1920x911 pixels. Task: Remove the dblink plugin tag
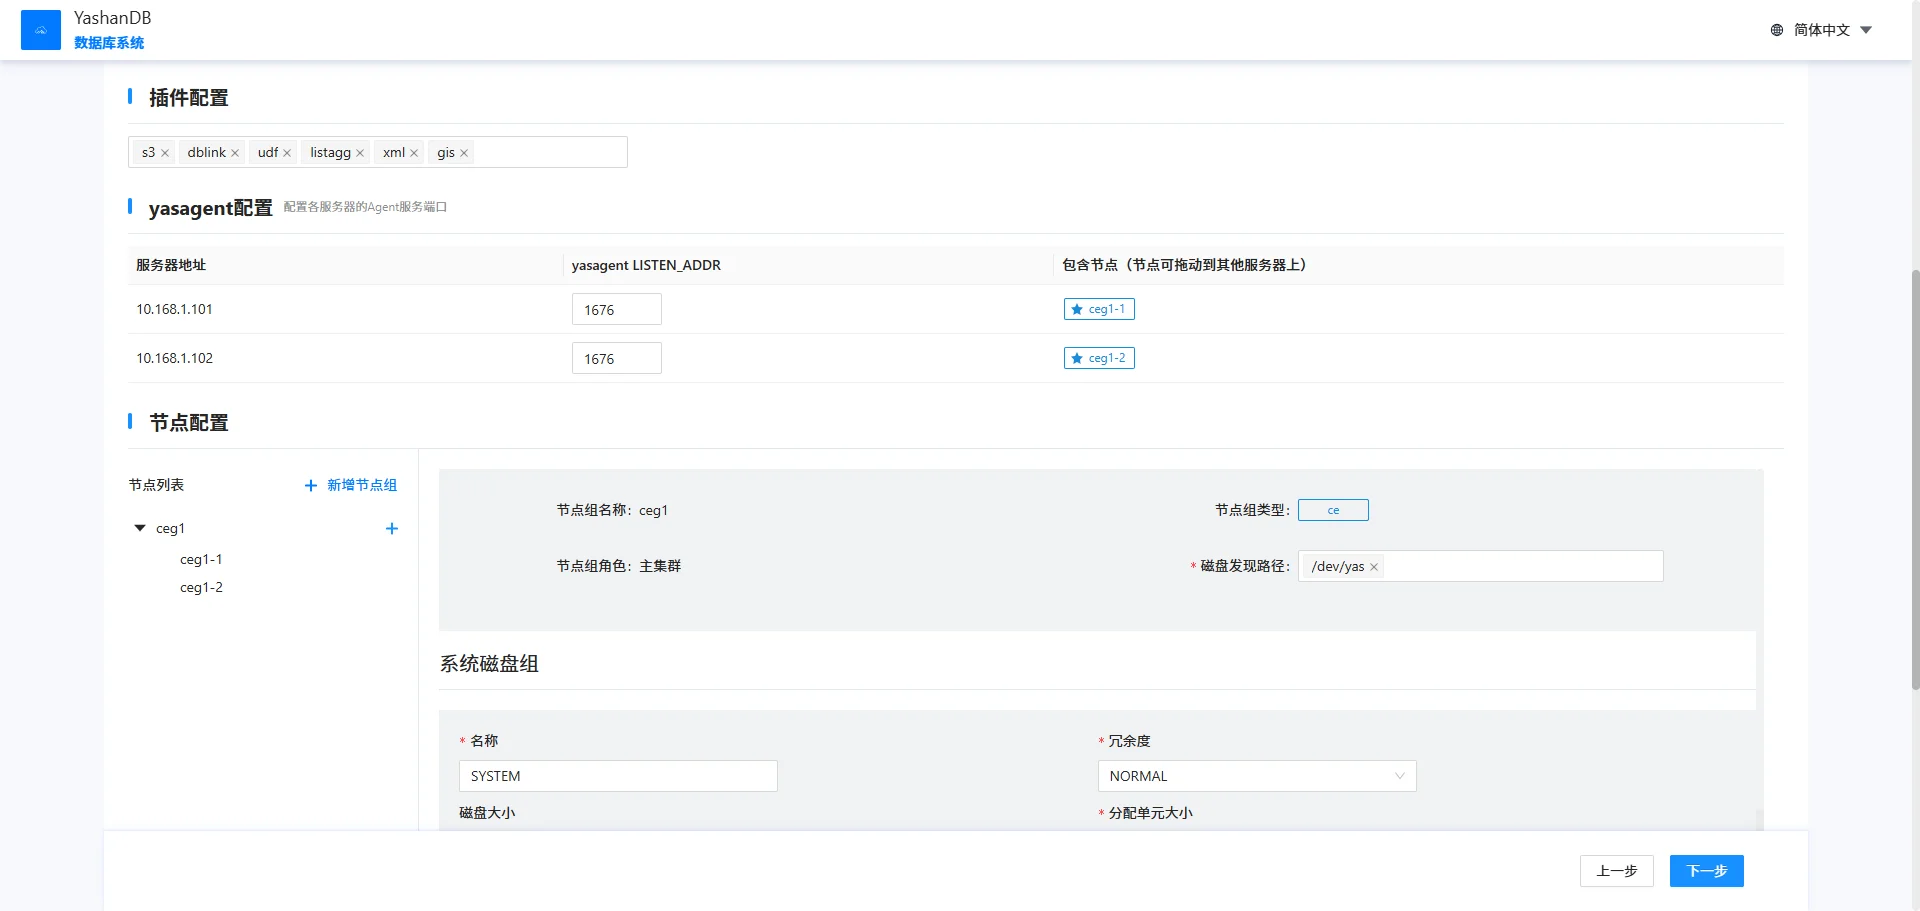pos(235,153)
